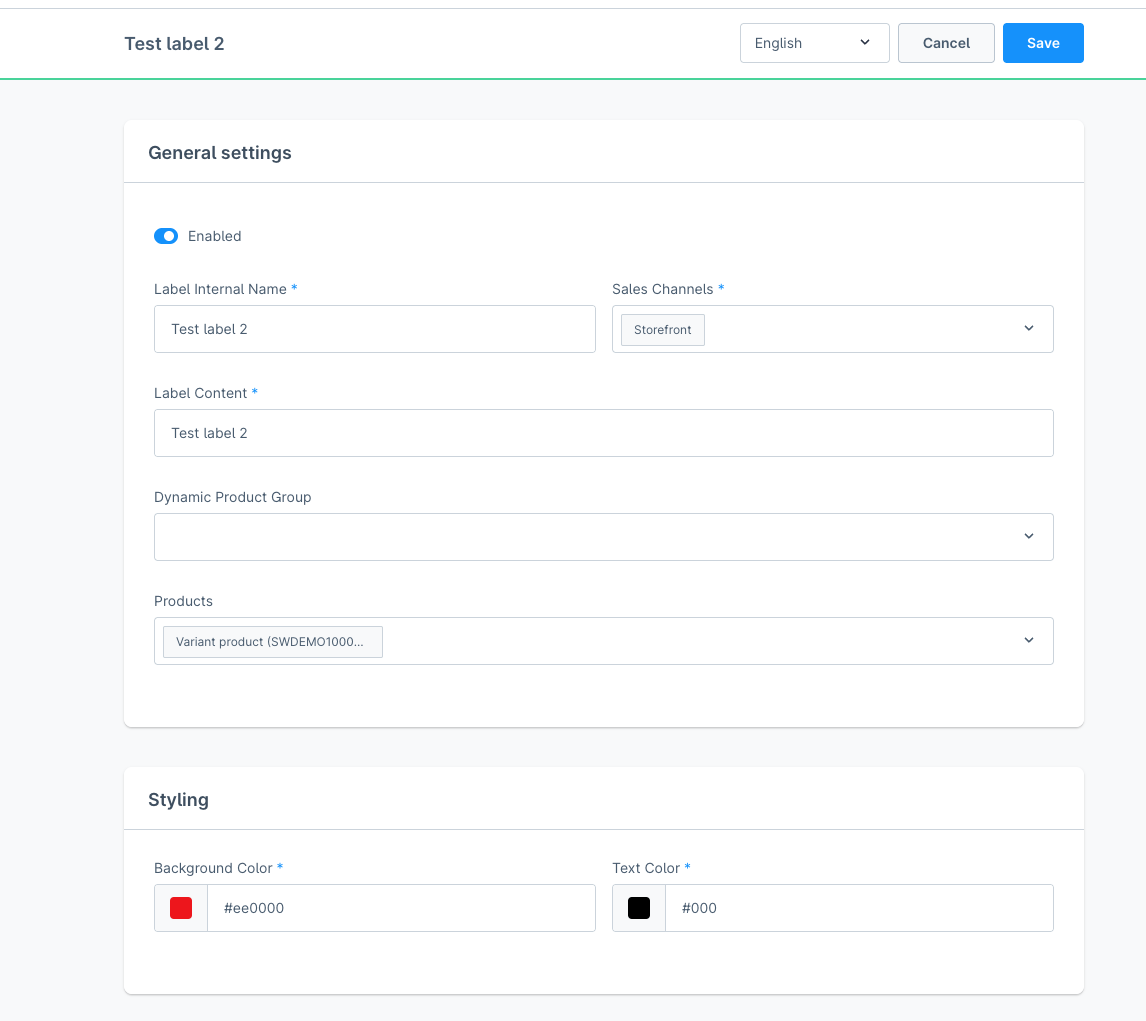This screenshot has width=1146, height=1021.
Task: Click the Cancel button
Action: point(946,43)
